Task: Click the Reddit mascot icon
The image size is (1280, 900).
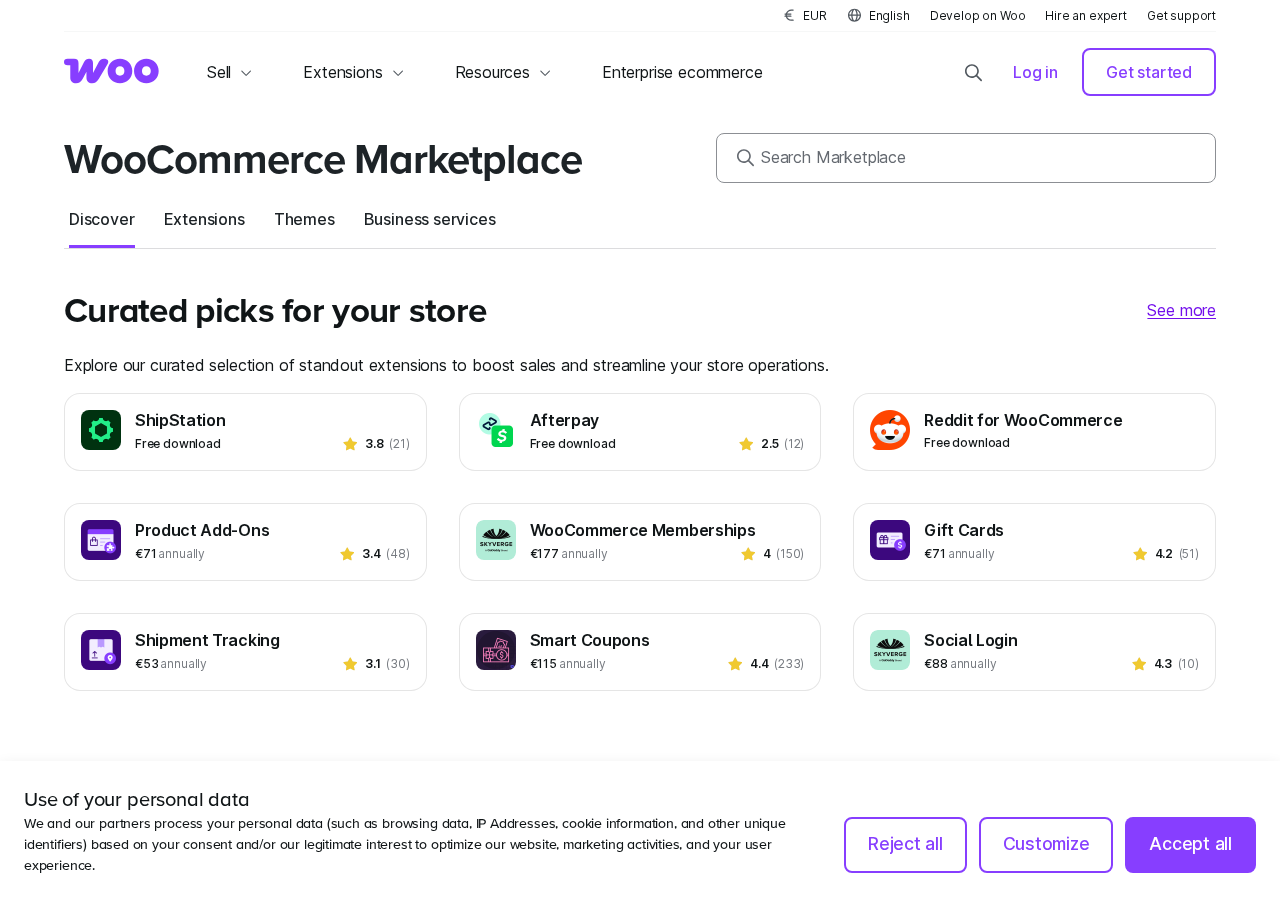Action: (x=890, y=430)
